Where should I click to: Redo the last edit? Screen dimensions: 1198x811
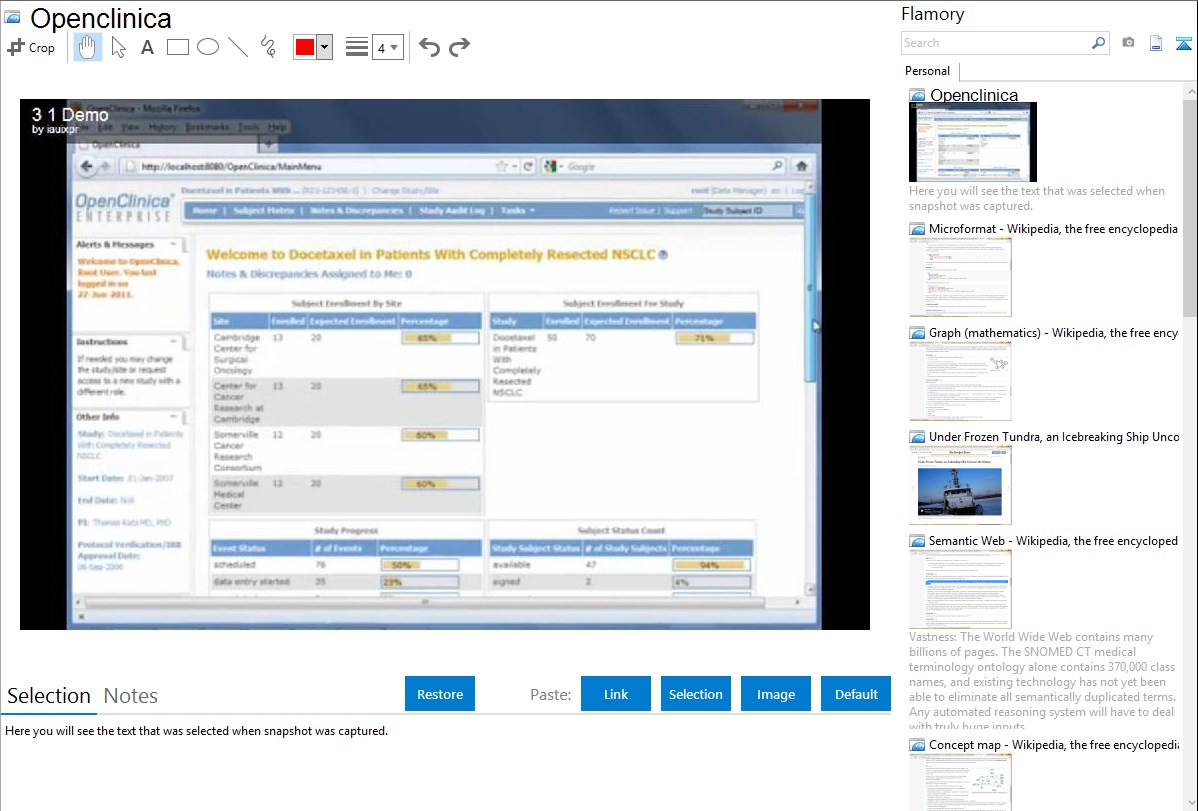click(459, 47)
